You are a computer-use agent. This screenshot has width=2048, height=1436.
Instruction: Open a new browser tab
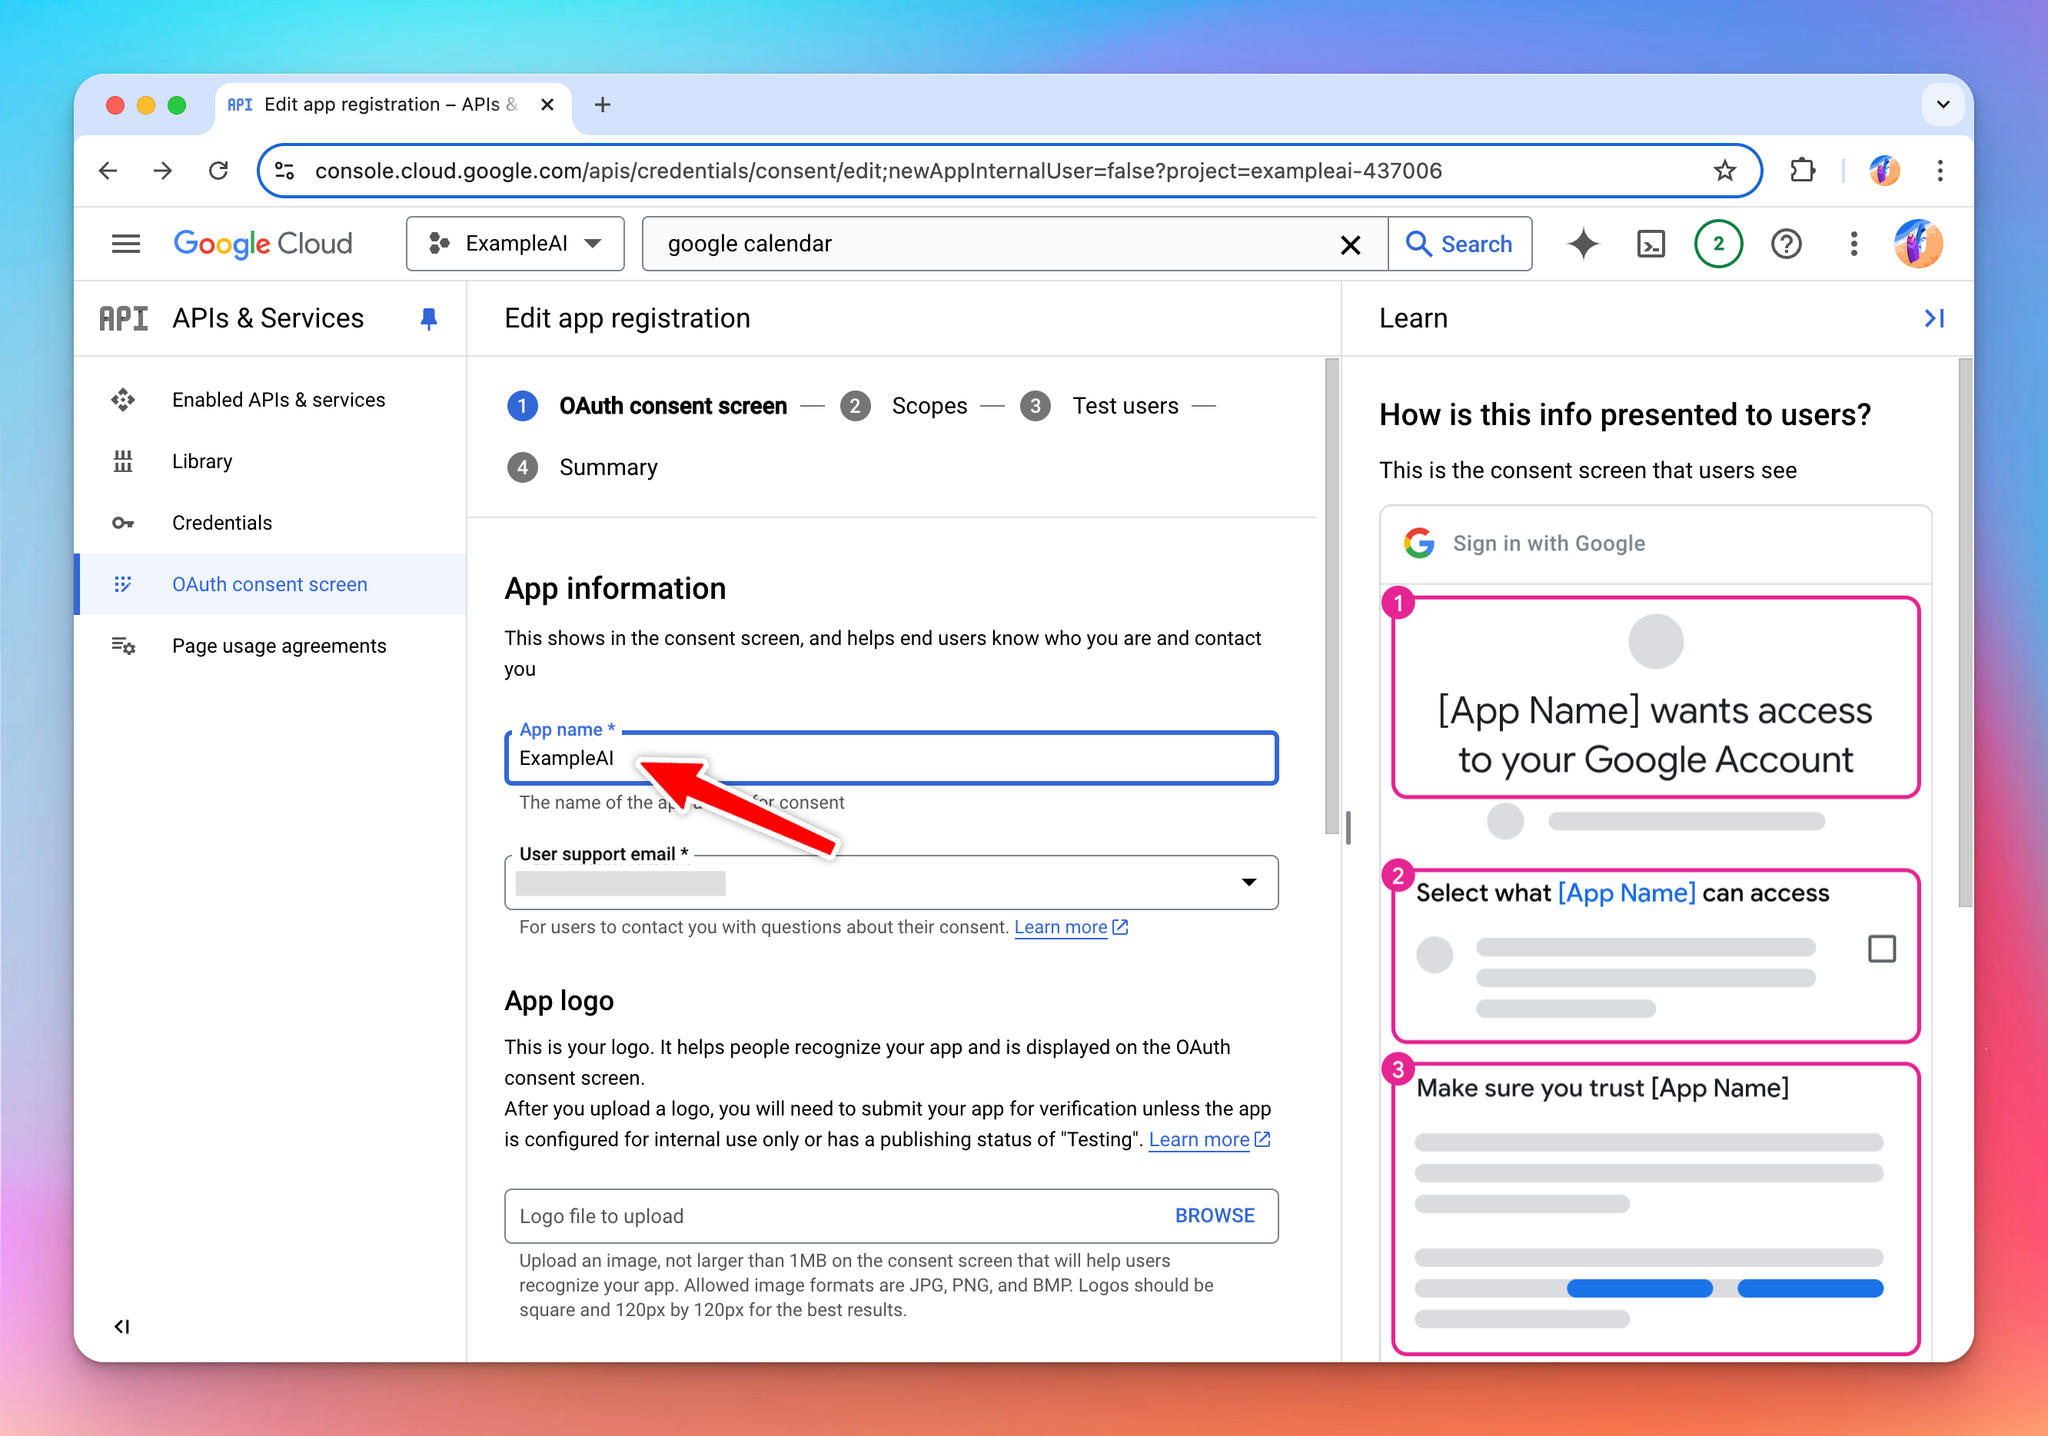[602, 105]
